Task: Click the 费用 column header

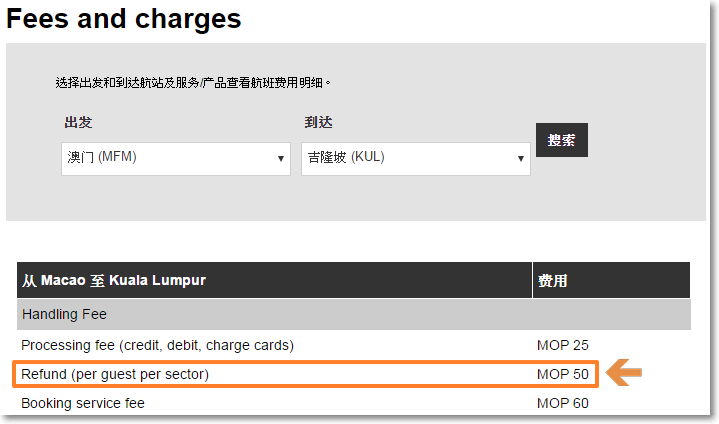Action: click(611, 280)
